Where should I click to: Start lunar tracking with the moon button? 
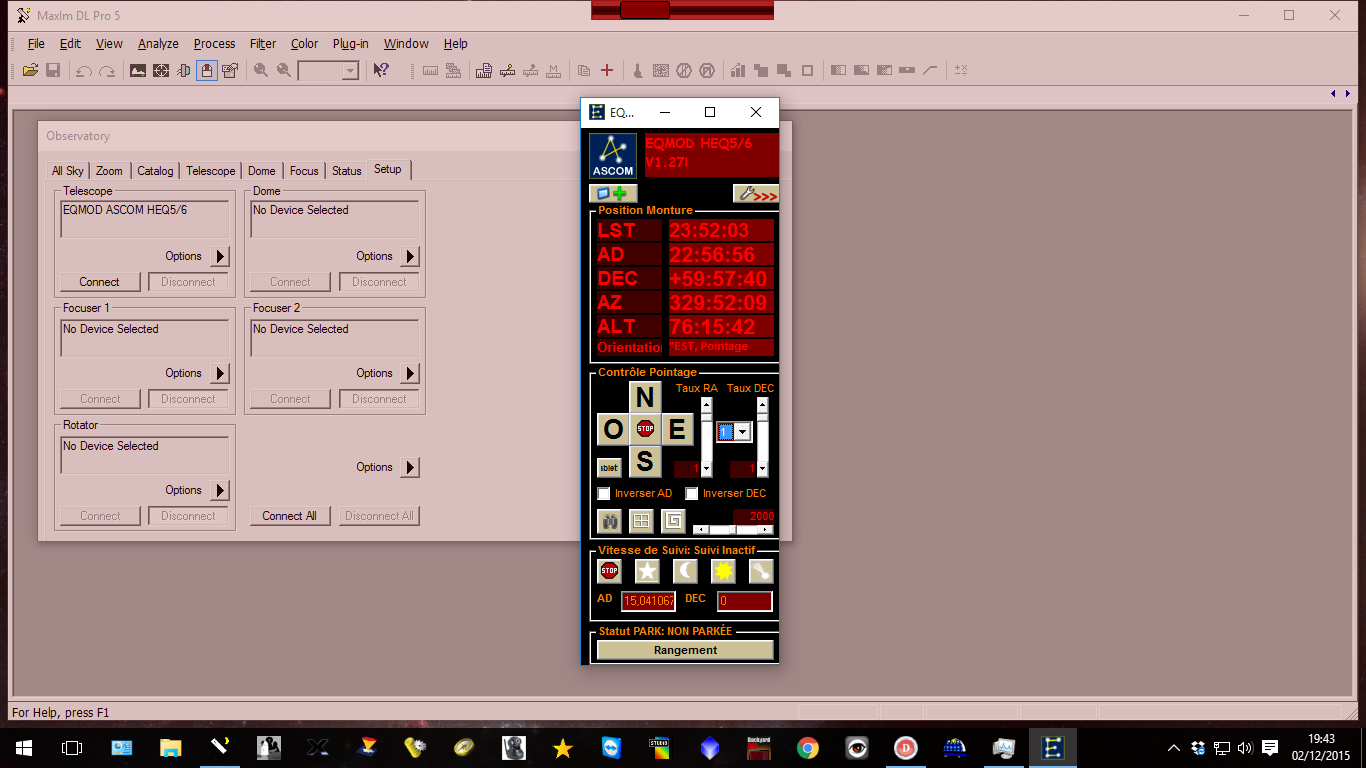685,571
